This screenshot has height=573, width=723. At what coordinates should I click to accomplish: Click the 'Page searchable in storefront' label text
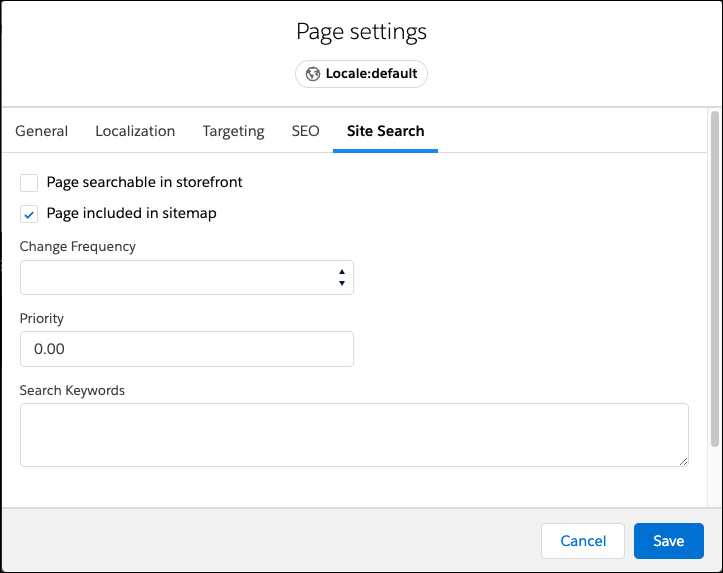[144, 182]
